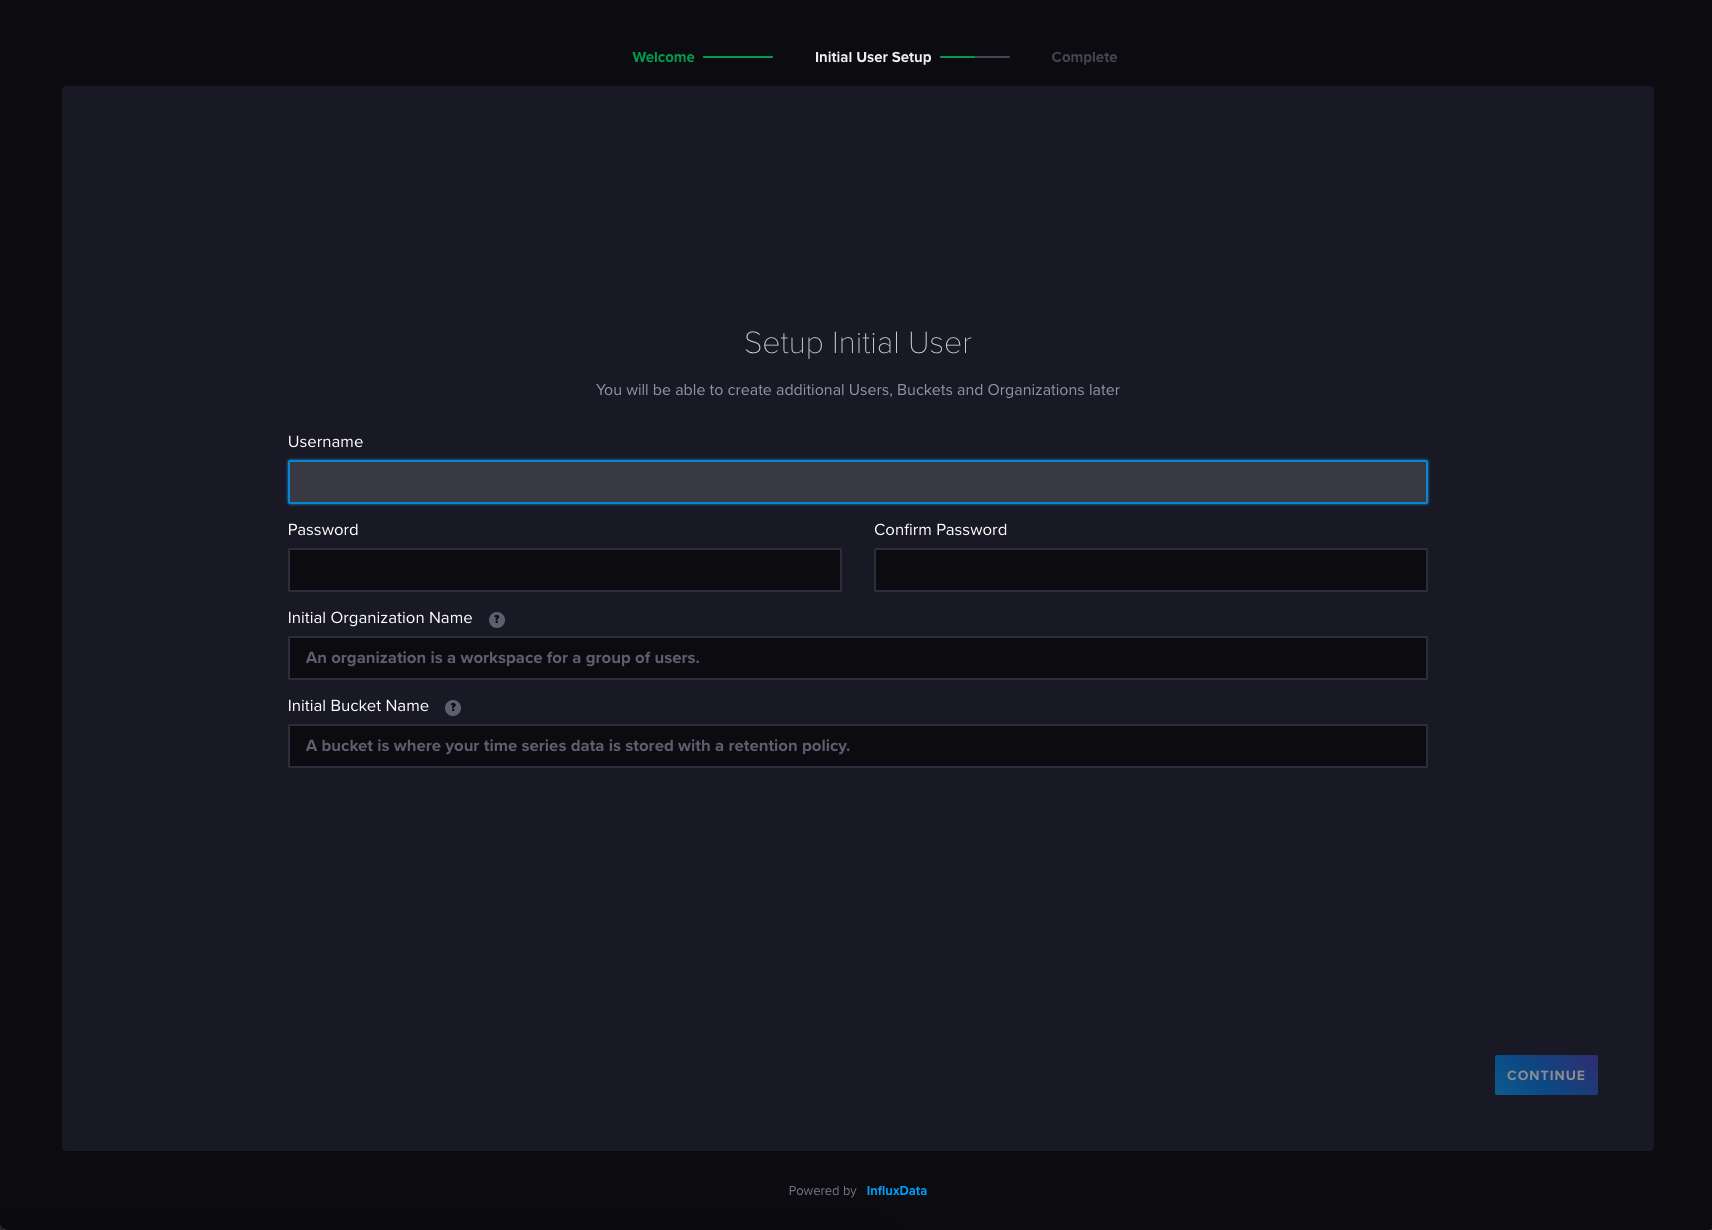
Task: Click the Confirm Password label
Action: [x=940, y=530]
